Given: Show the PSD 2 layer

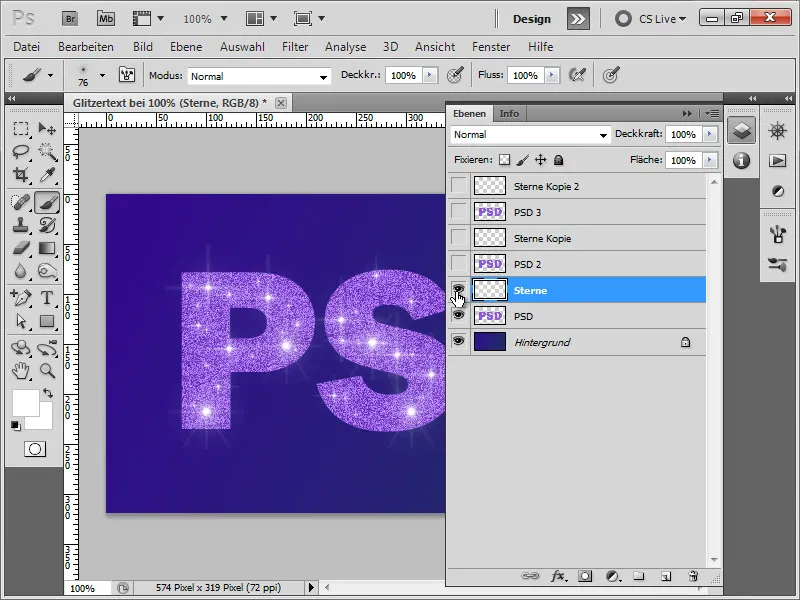Looking at the screenshot, I should tap(459, 264).
